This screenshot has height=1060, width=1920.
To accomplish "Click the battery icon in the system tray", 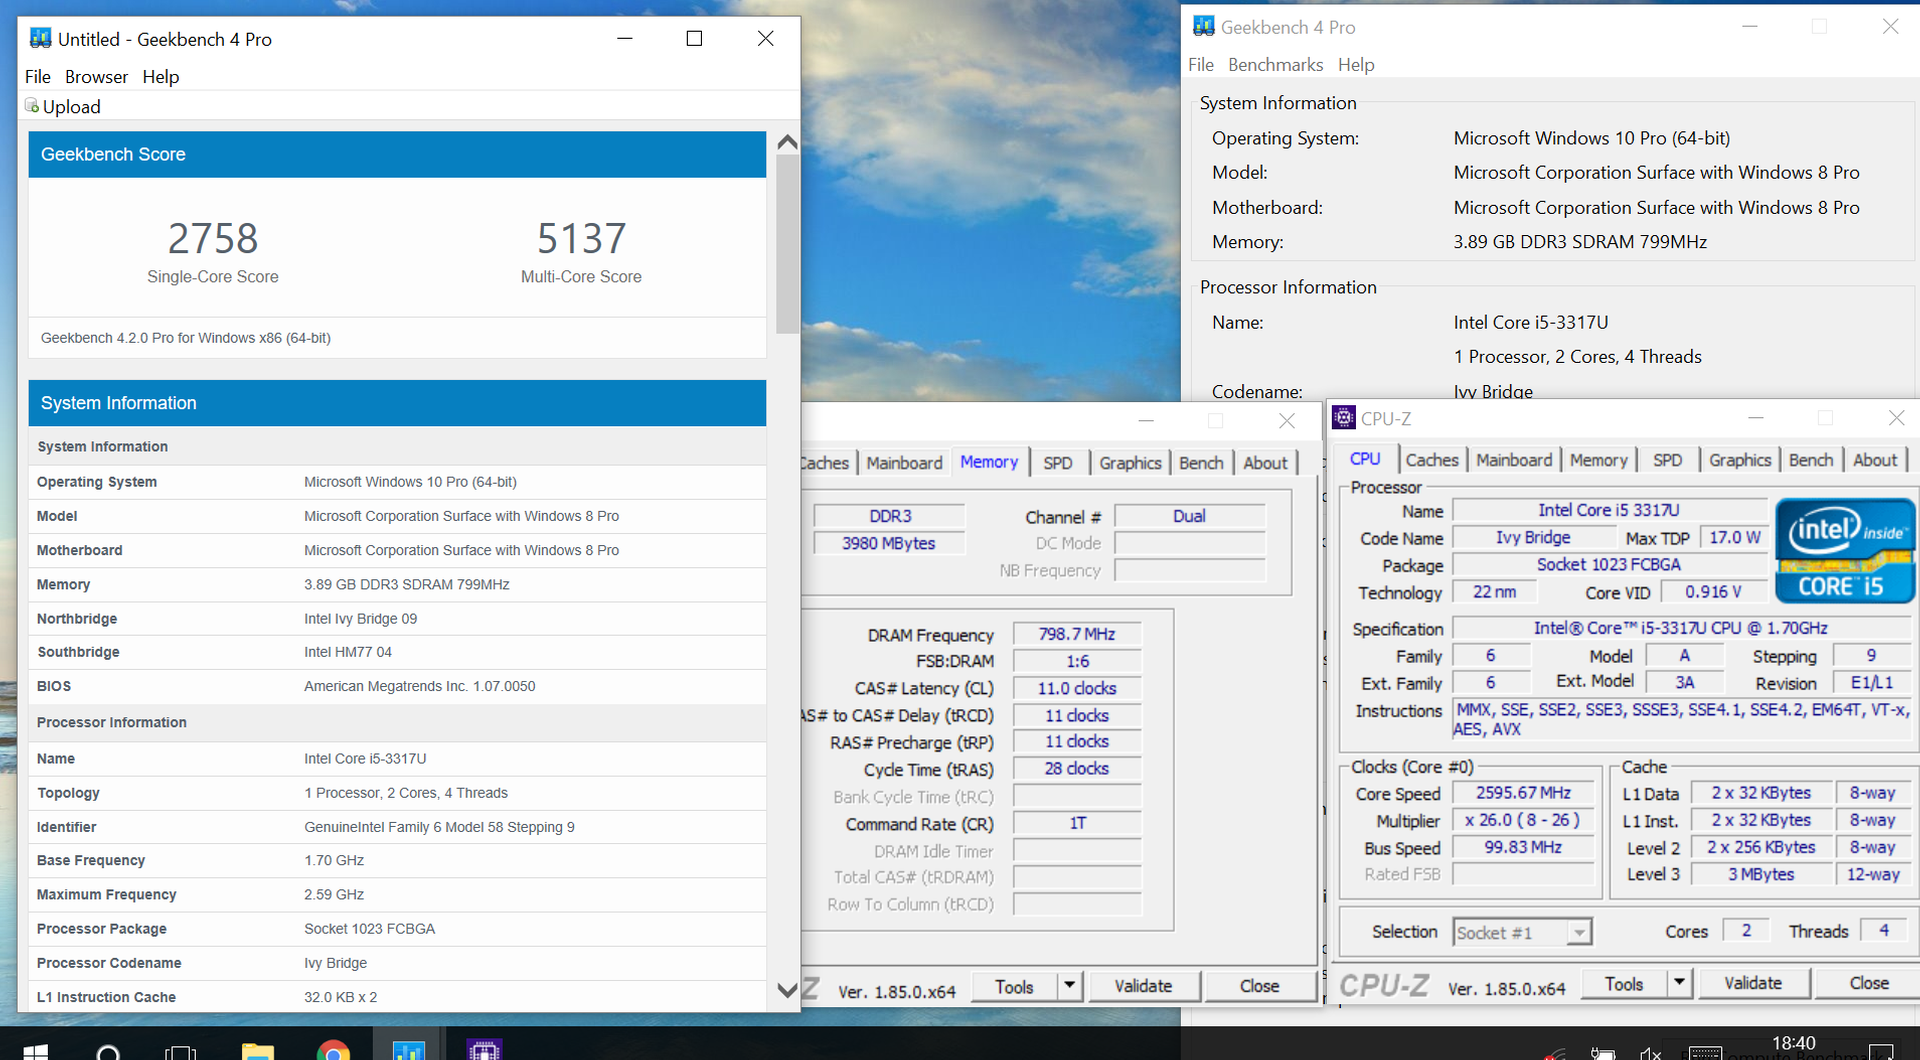I will click(1603, 1054).
